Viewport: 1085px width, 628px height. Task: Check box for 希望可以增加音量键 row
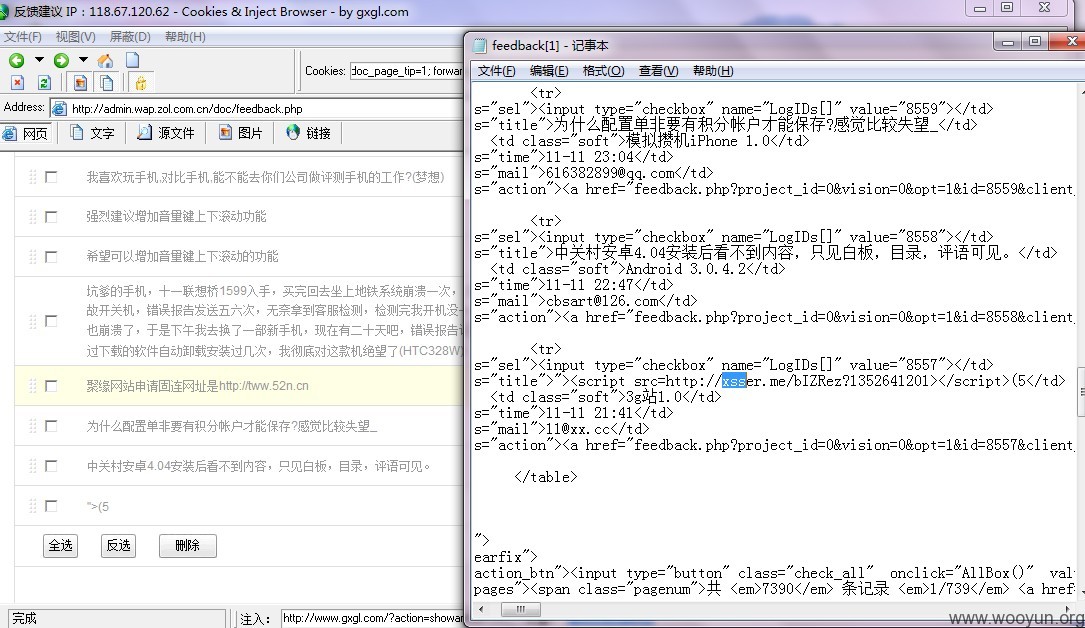[x=51, y=257]
